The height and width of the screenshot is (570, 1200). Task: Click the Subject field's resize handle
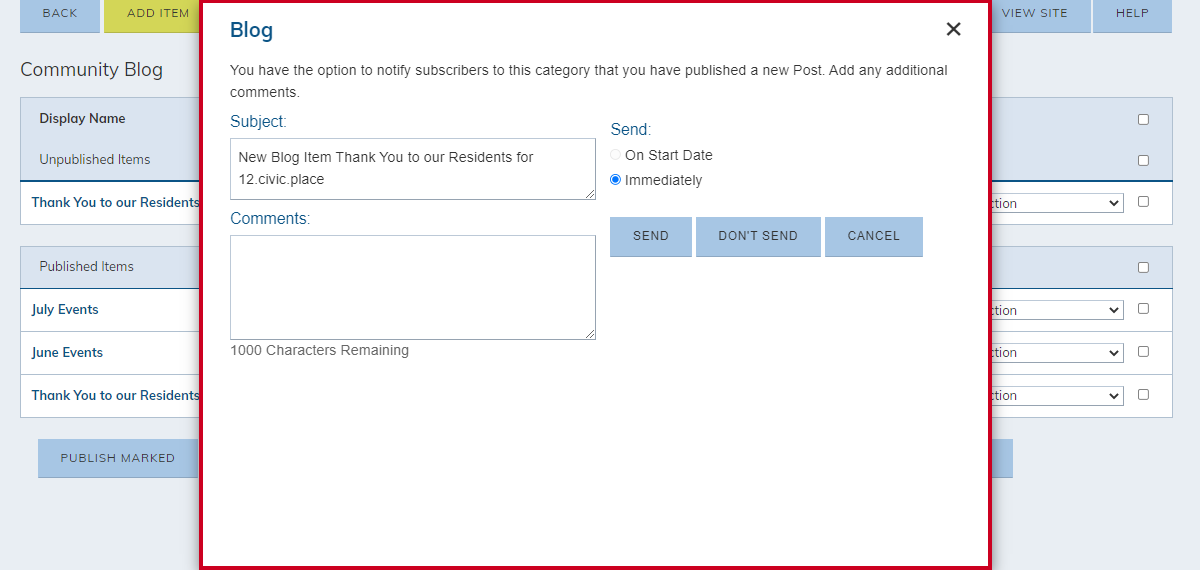click(x=590, y=194)
